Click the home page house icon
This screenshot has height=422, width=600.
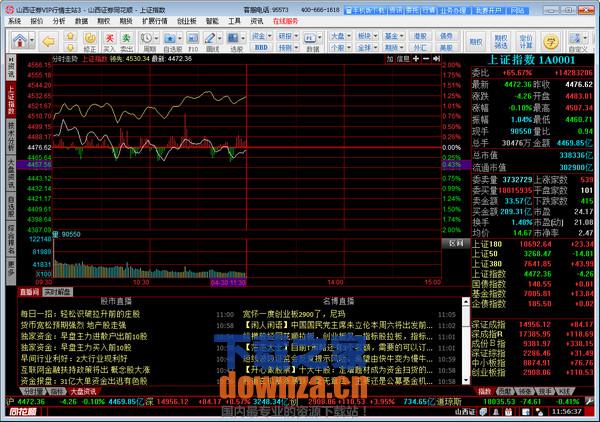[20, 41]
